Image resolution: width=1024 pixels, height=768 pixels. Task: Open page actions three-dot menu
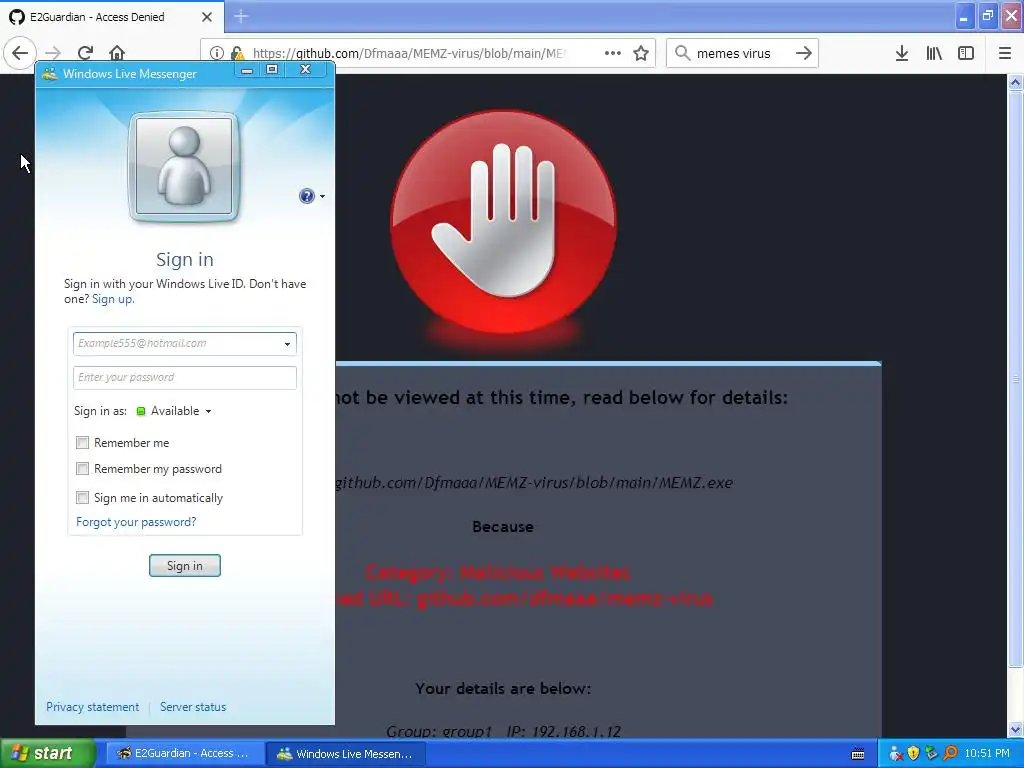(613, 53)
